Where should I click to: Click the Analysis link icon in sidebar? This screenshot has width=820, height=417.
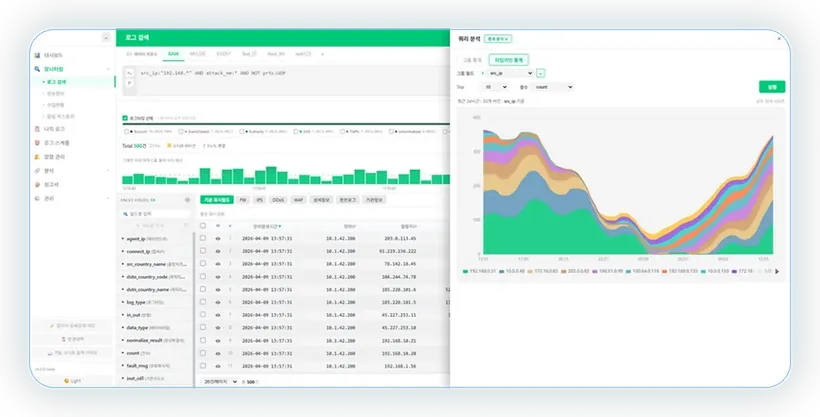click(x=37, y=171)
